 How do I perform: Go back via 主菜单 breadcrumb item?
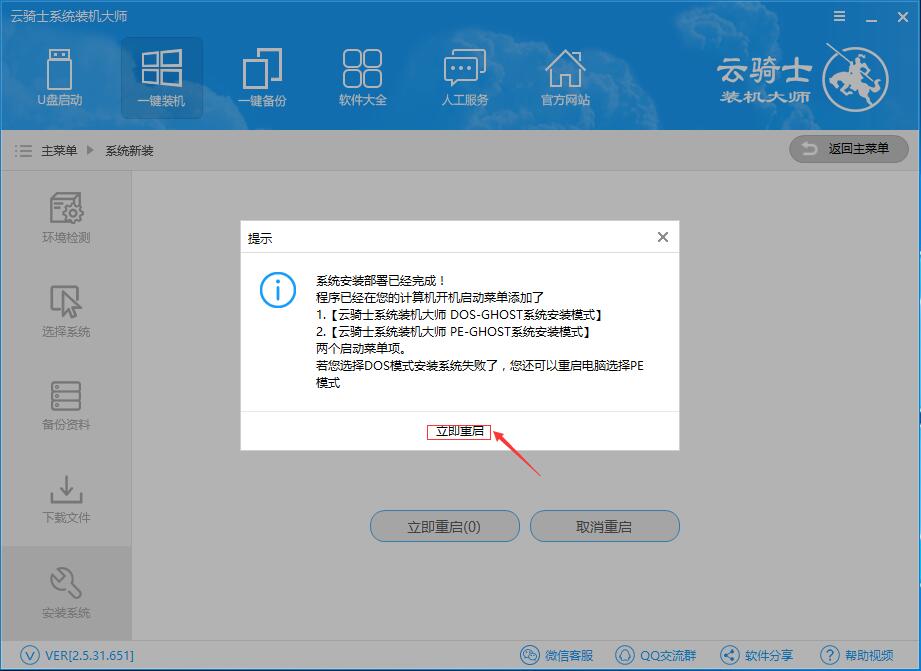(60, 150)
